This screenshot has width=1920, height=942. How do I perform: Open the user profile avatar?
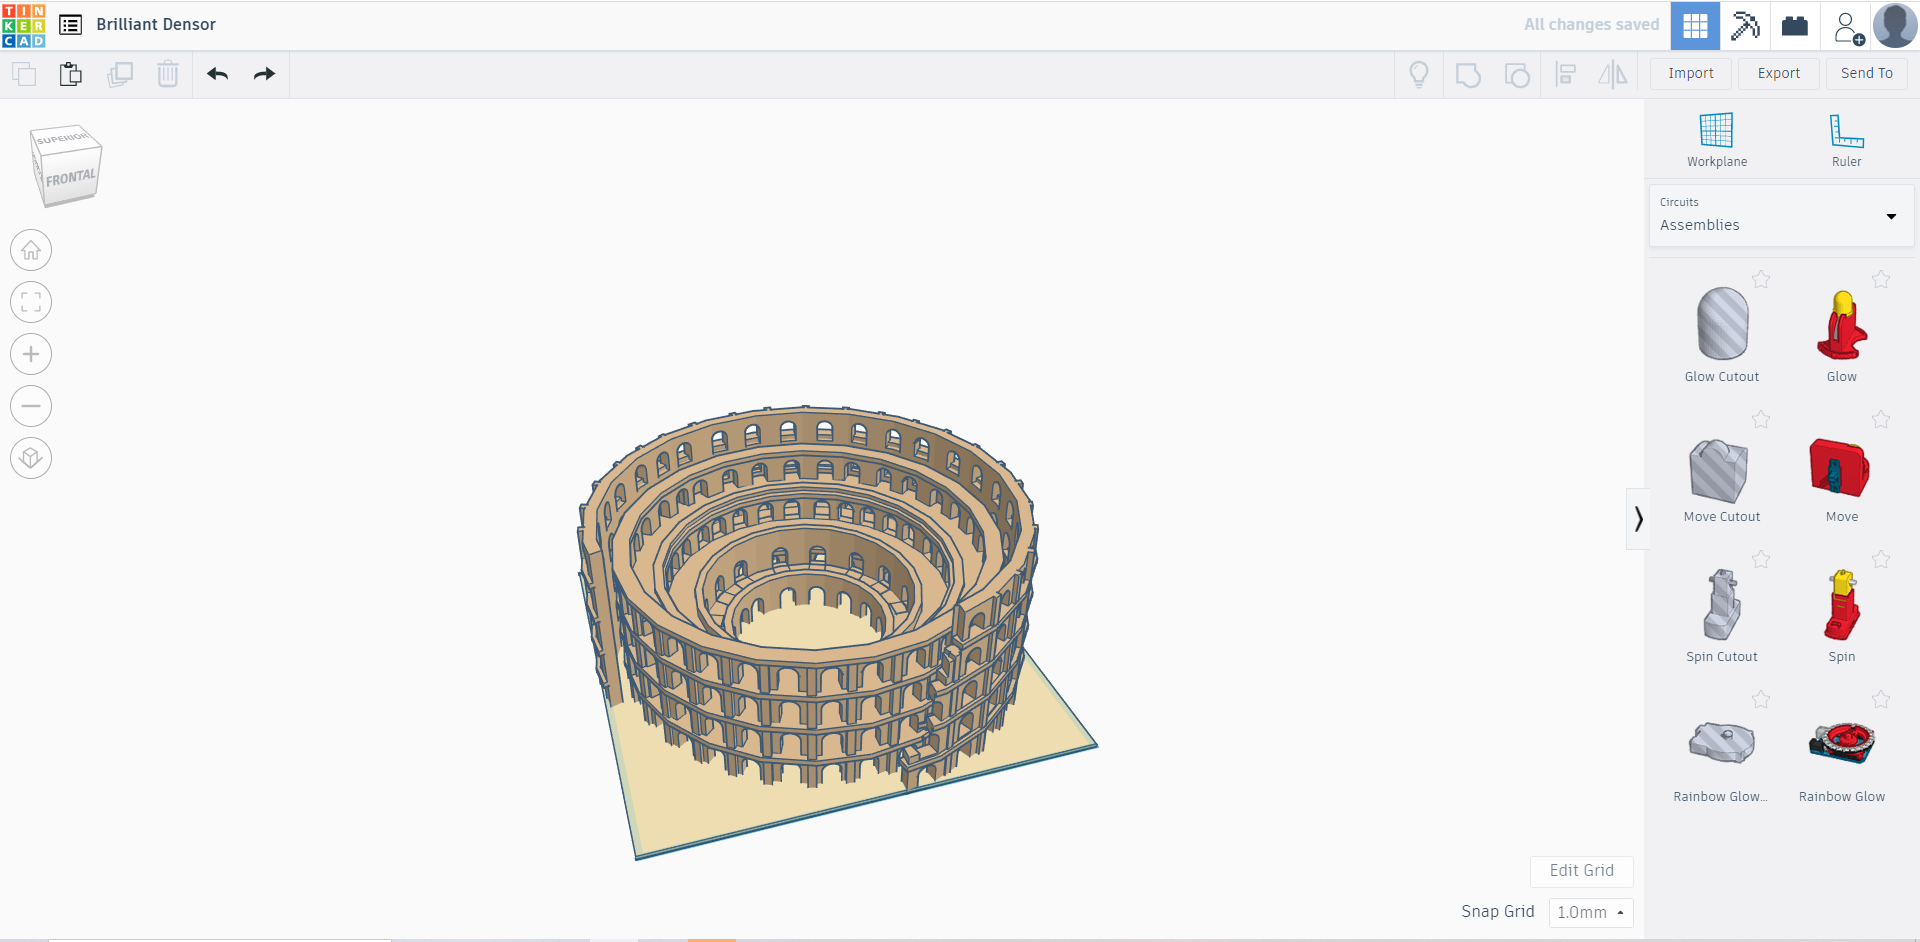coord(1895,25)
